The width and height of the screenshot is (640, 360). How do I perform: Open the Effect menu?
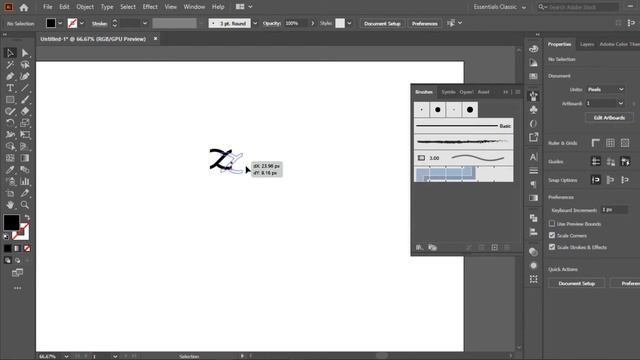click(x=150, y=7)
